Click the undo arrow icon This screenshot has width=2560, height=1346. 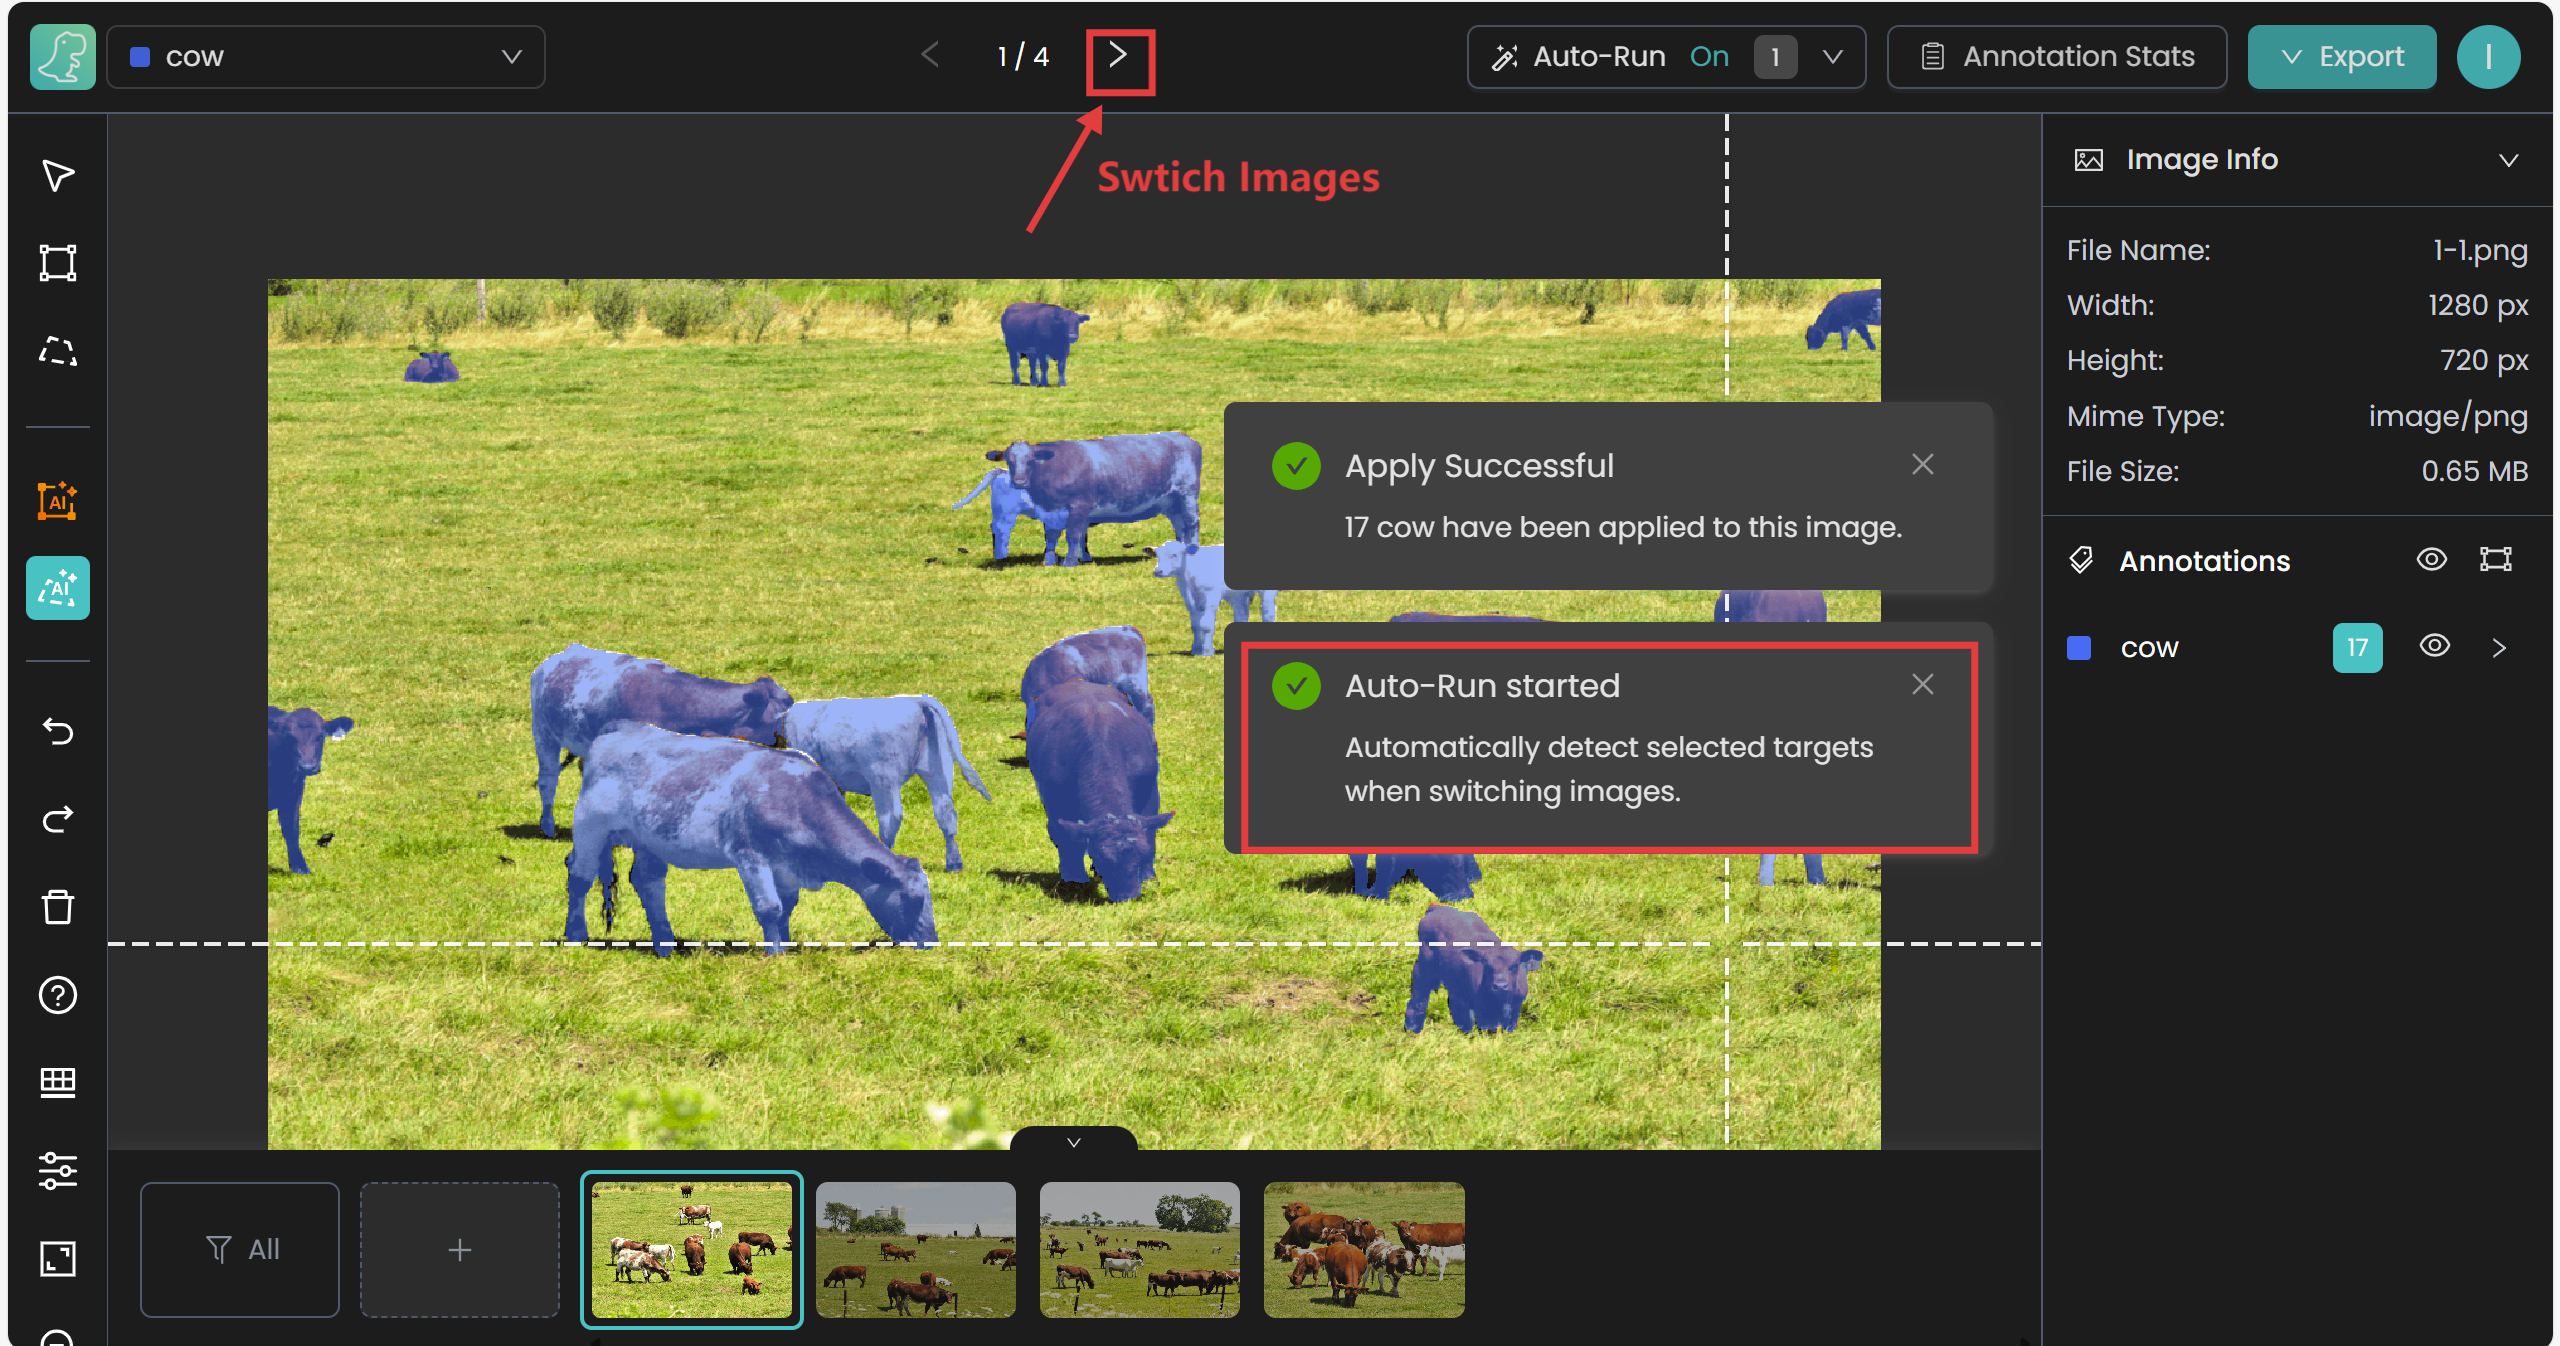pos(57,732)
